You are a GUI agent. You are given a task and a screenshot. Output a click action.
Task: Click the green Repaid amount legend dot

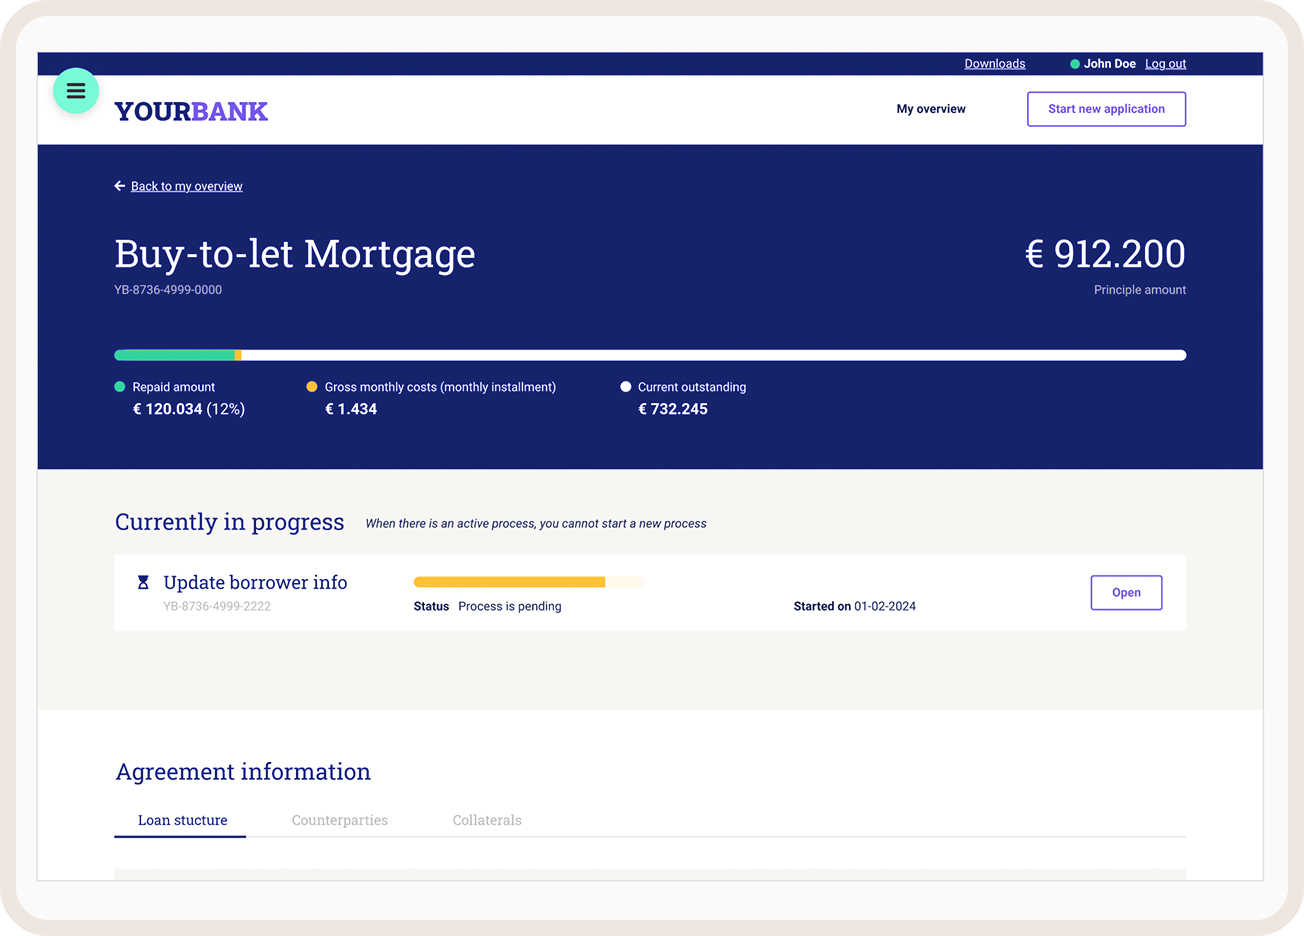click(x=120, y=387)
